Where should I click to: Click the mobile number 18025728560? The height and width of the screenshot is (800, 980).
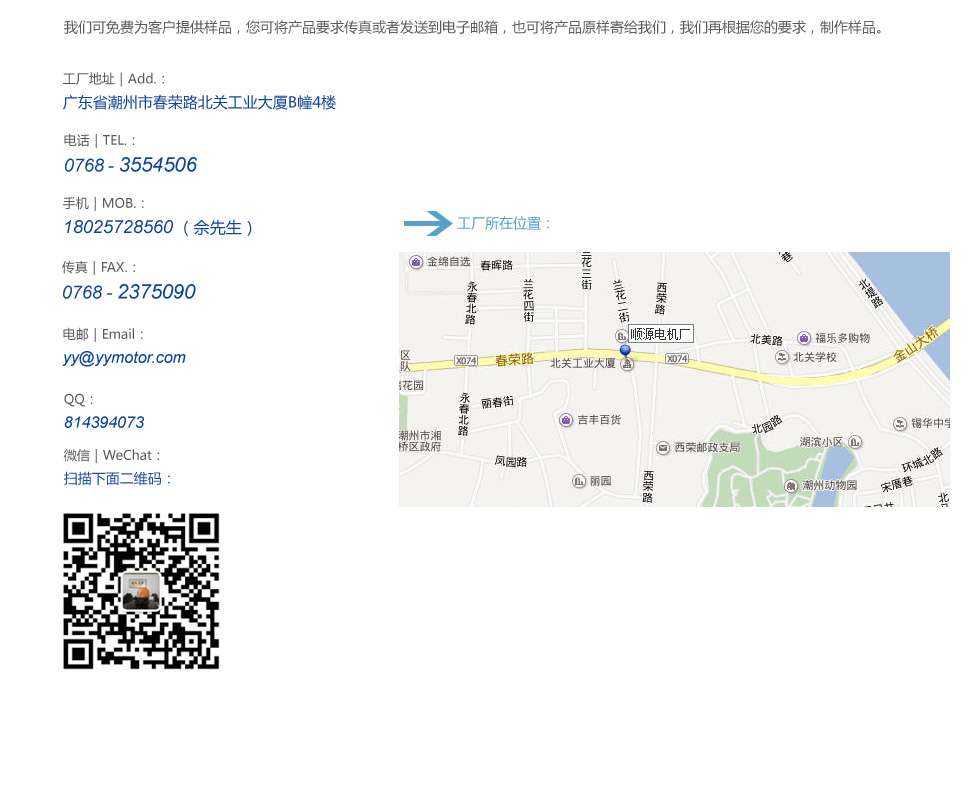pyautogui.click(x=118, y=227)
